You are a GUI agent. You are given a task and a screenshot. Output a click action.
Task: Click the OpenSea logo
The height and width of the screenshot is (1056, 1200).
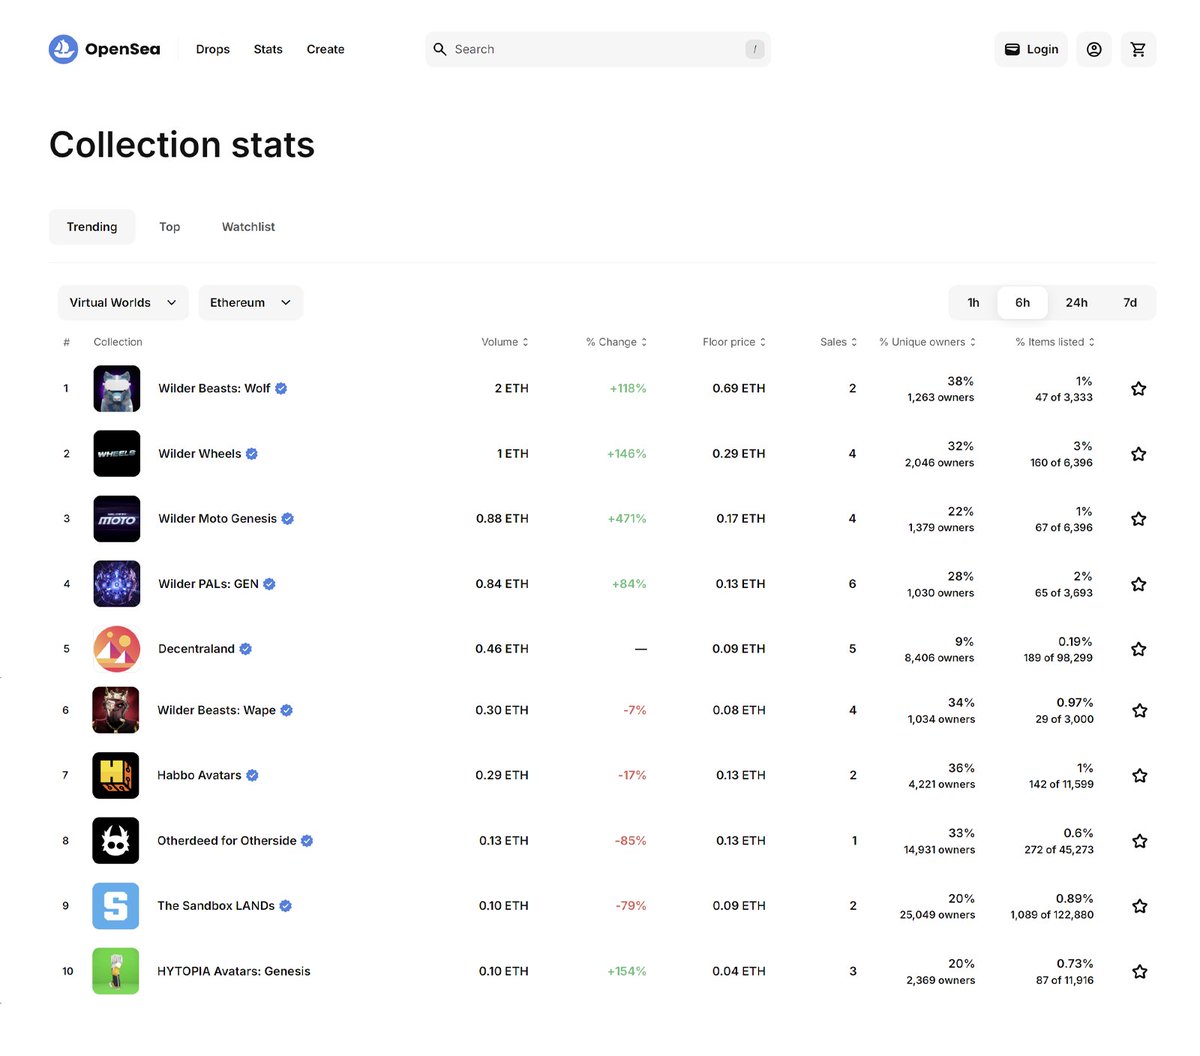[104, 49]
